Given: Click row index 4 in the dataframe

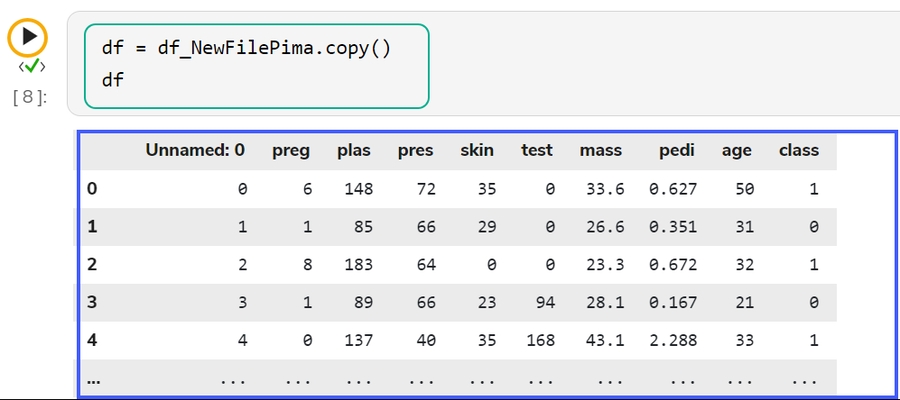Looking at the screenshot, I should pos(92,340).
